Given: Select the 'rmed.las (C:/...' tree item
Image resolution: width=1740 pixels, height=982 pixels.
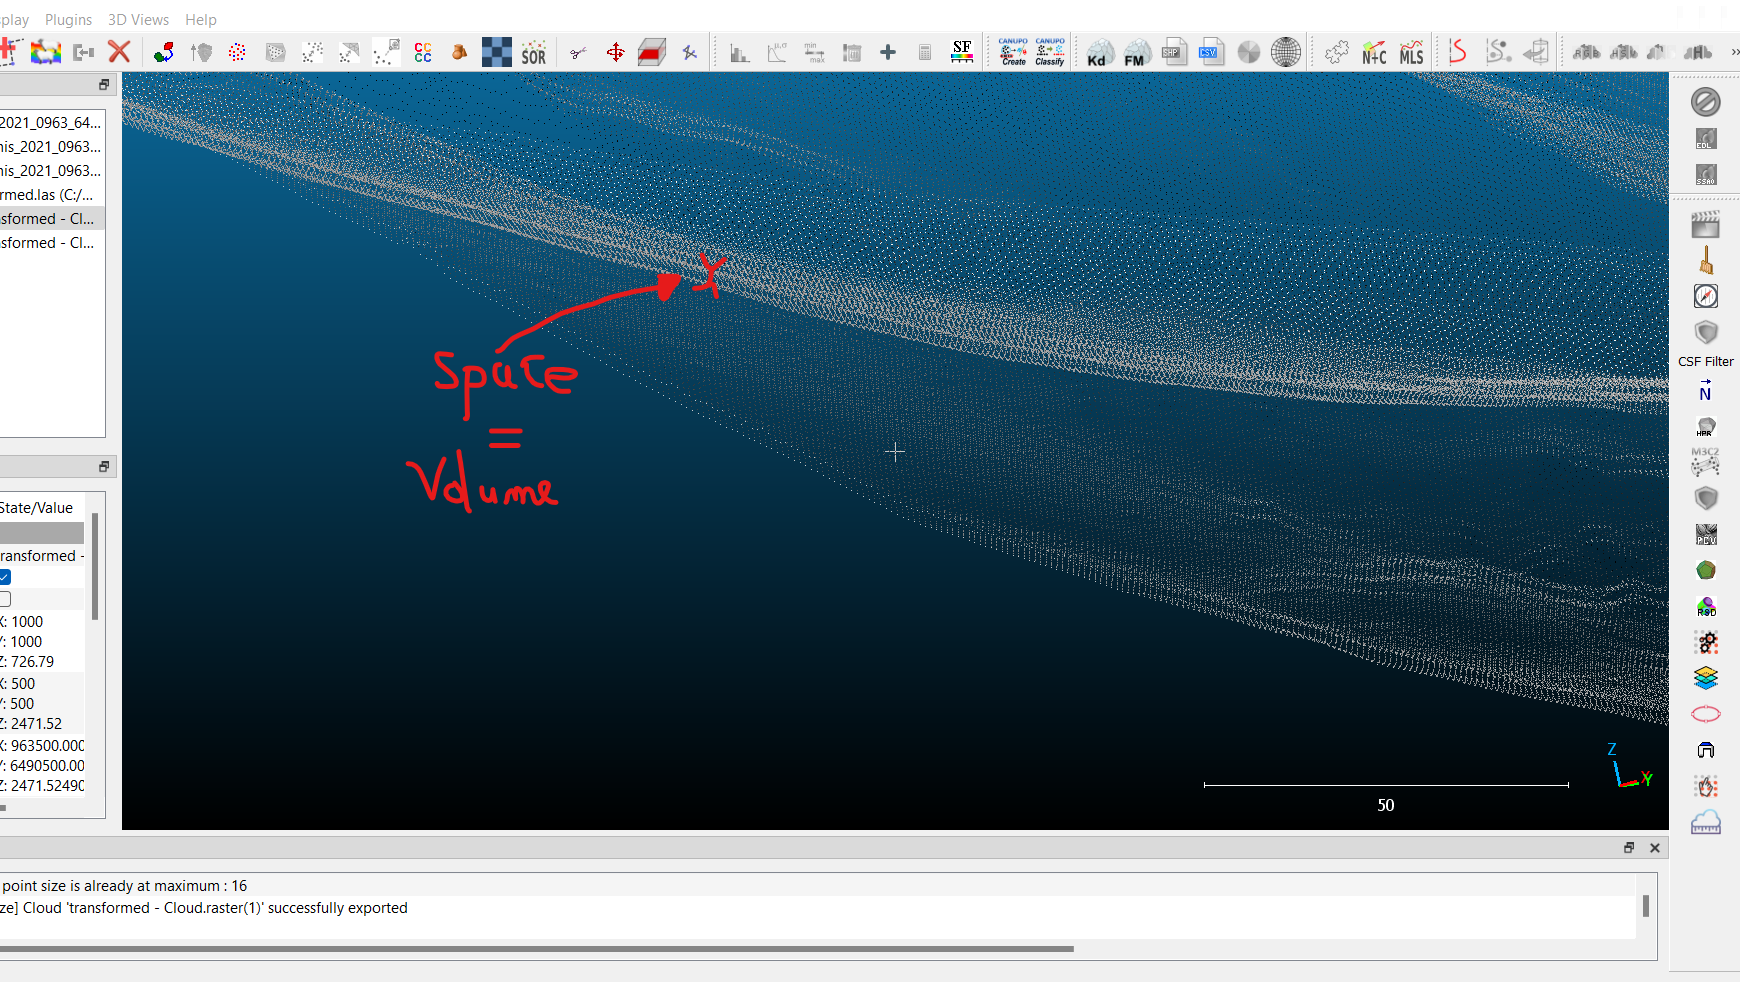Looking at the screenshot, I should pyautogui.click(x=47, y=194).
